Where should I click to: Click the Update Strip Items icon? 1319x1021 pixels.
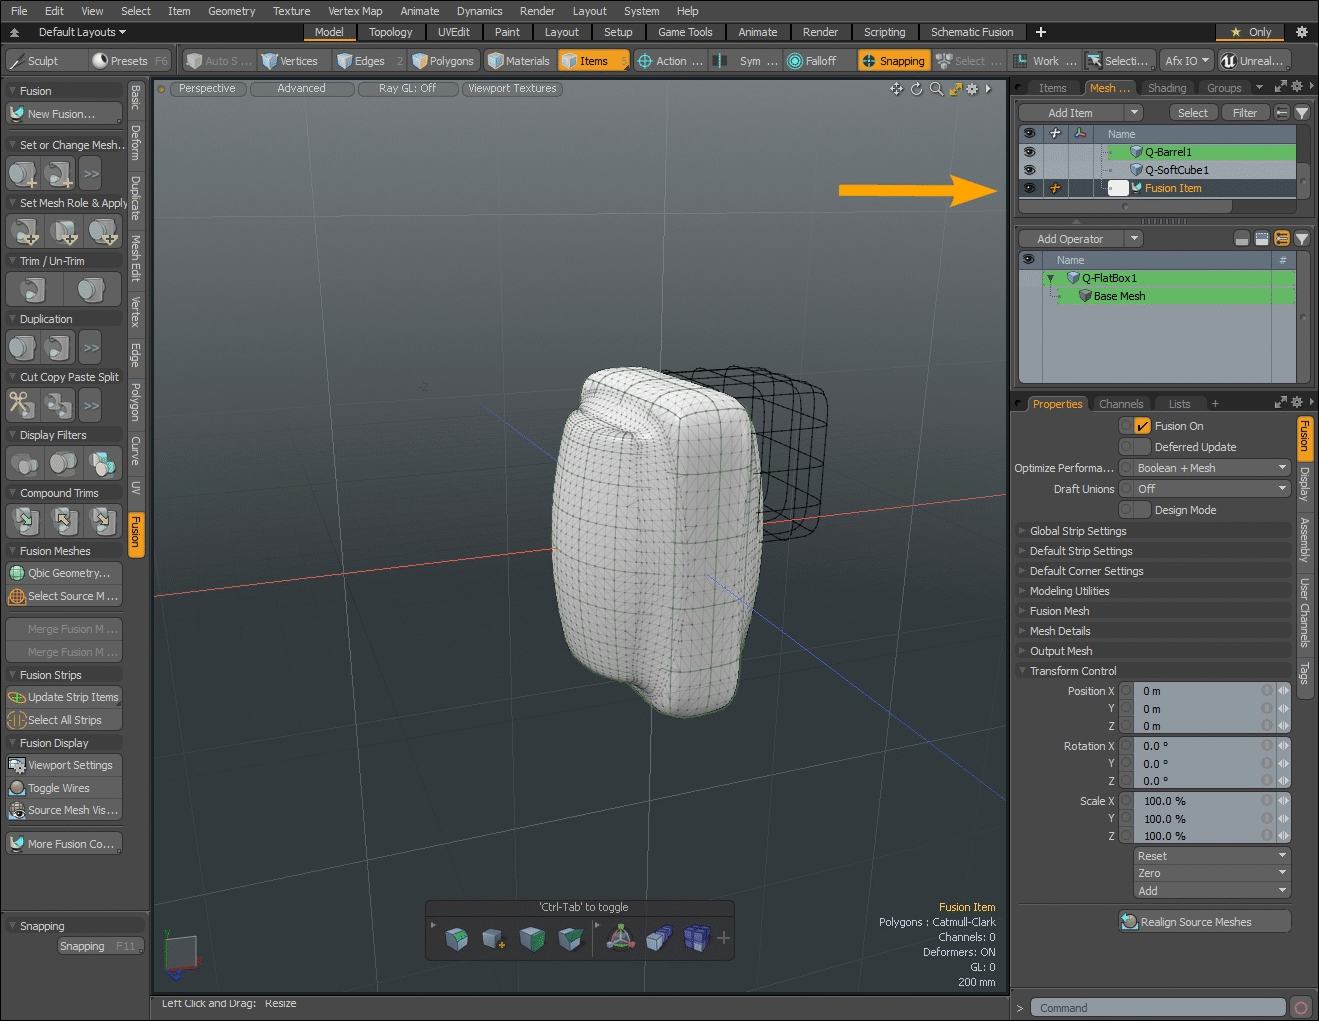(x=17, y=697)
